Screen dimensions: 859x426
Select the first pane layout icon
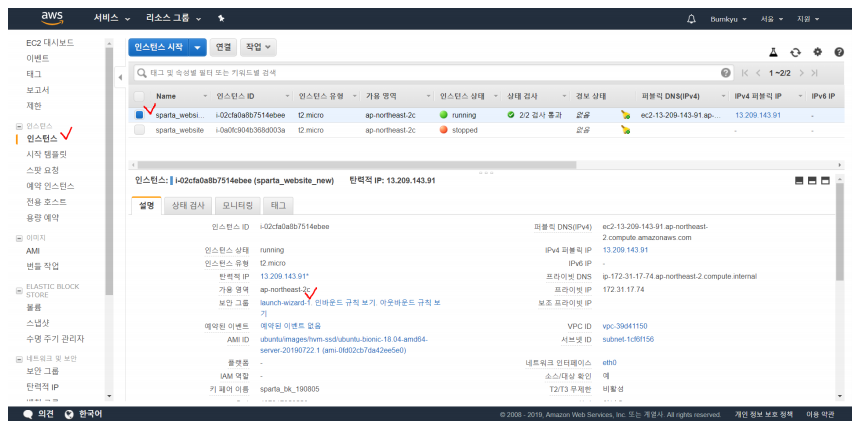[x=799, y=180]
